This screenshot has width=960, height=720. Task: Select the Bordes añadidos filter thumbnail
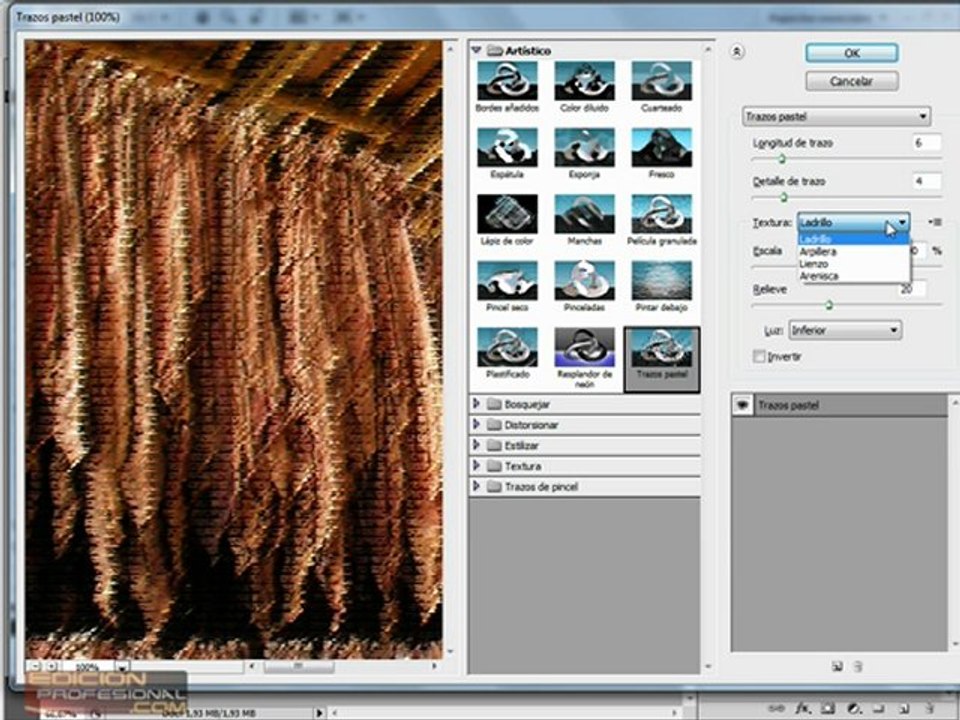tap(507, 81)
